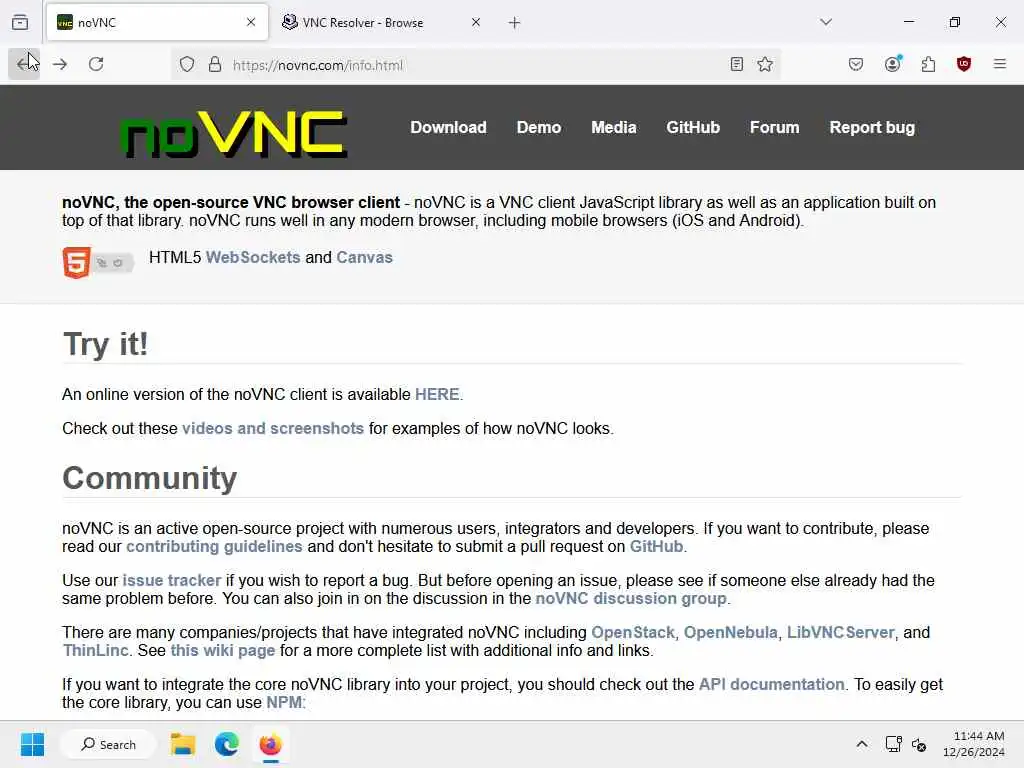Show hidden system tray icons

pyautogui.click(x=862, y=744)
